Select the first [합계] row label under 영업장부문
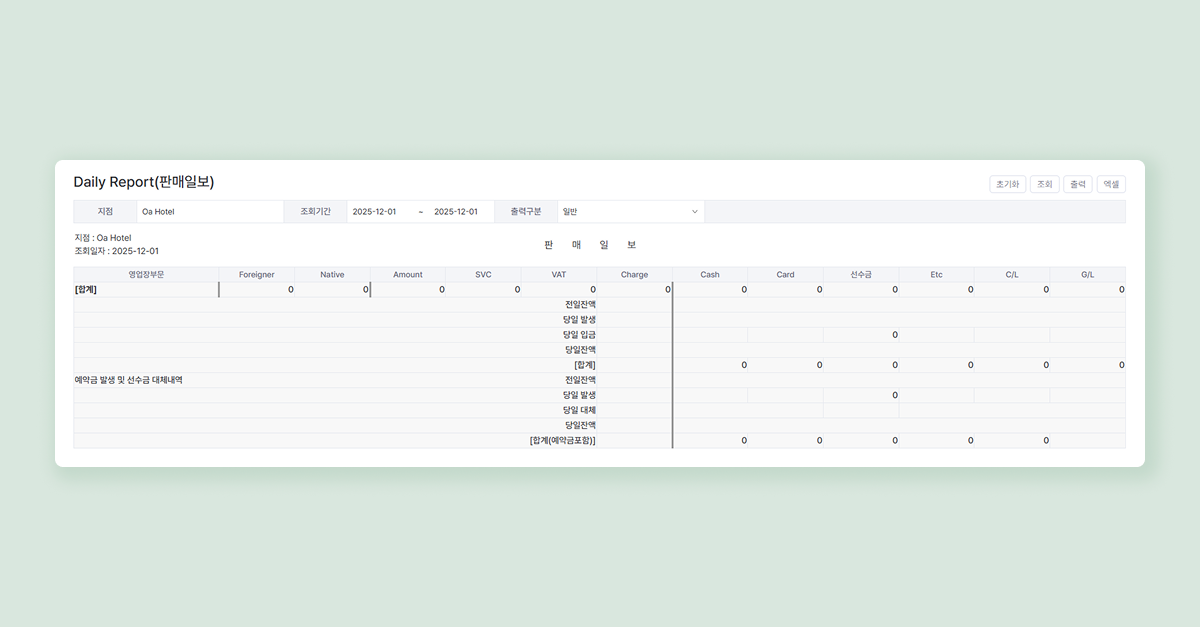The width and height of the screenshot is (1200, 627). pos(86,289)
